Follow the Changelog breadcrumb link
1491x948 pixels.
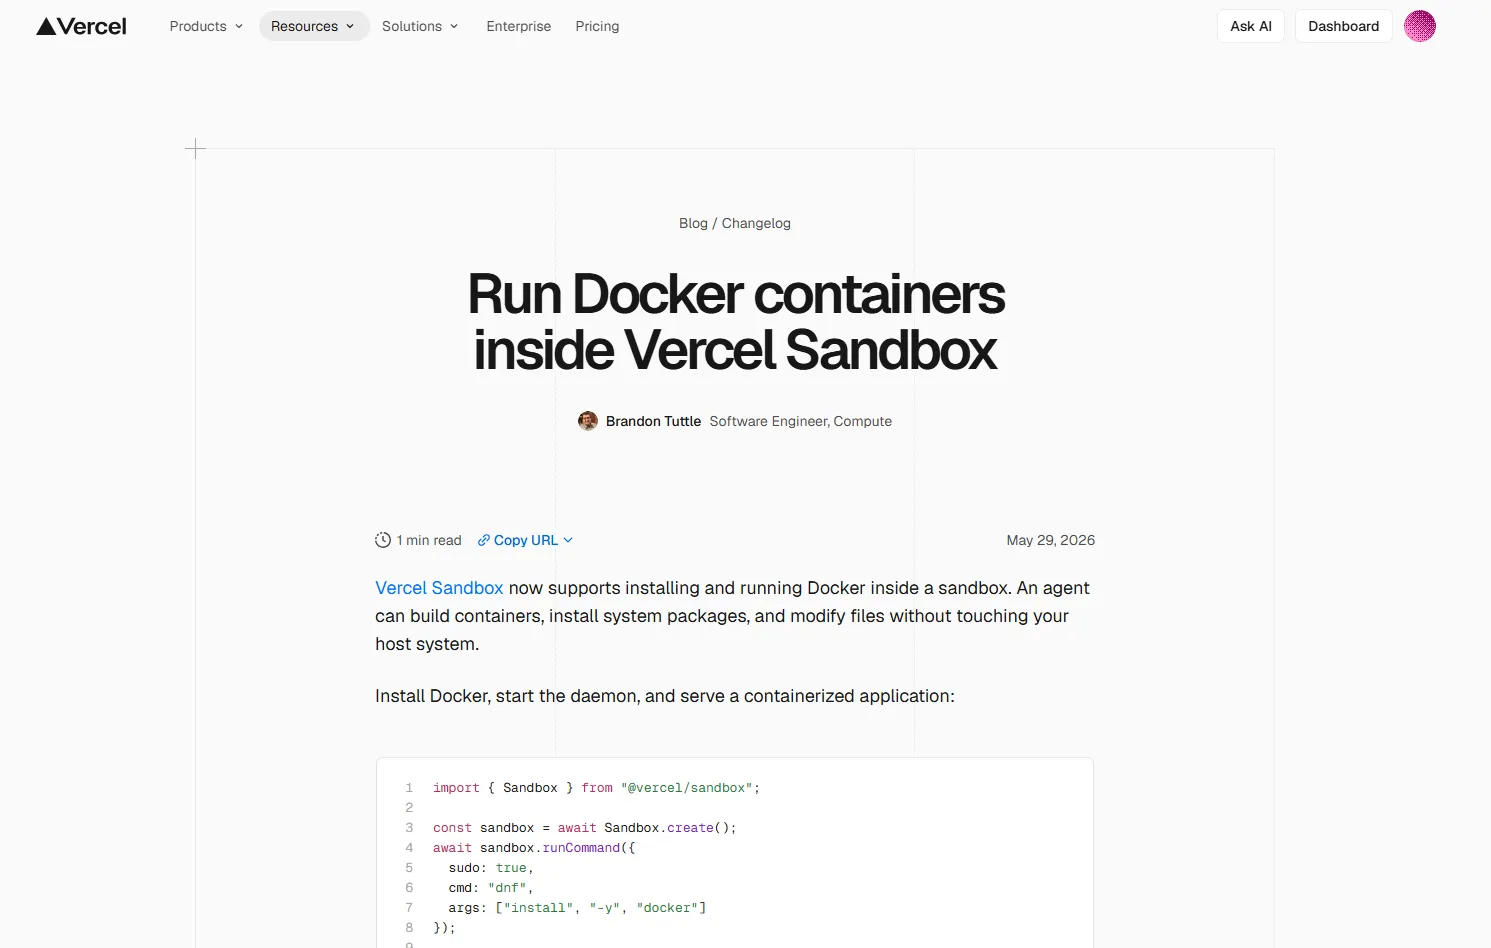coord(756,223)
